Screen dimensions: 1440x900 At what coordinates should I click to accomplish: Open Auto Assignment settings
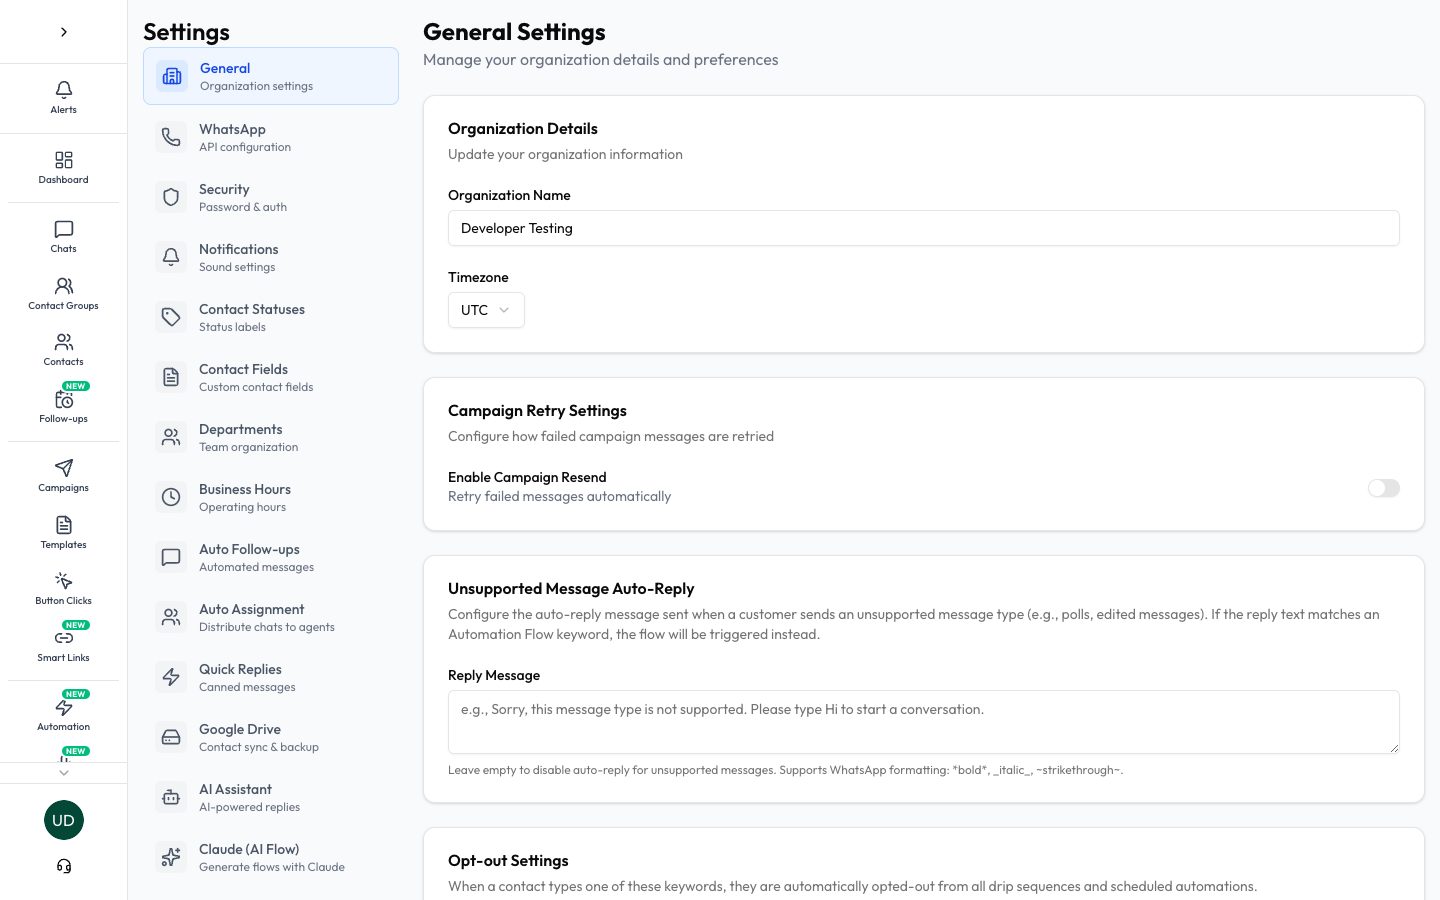point(271,617)
